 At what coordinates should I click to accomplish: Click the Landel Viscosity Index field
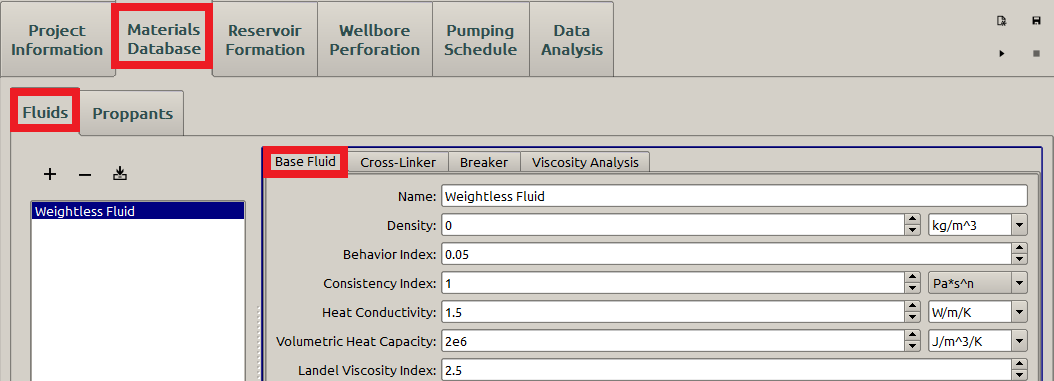coord(727,370)
